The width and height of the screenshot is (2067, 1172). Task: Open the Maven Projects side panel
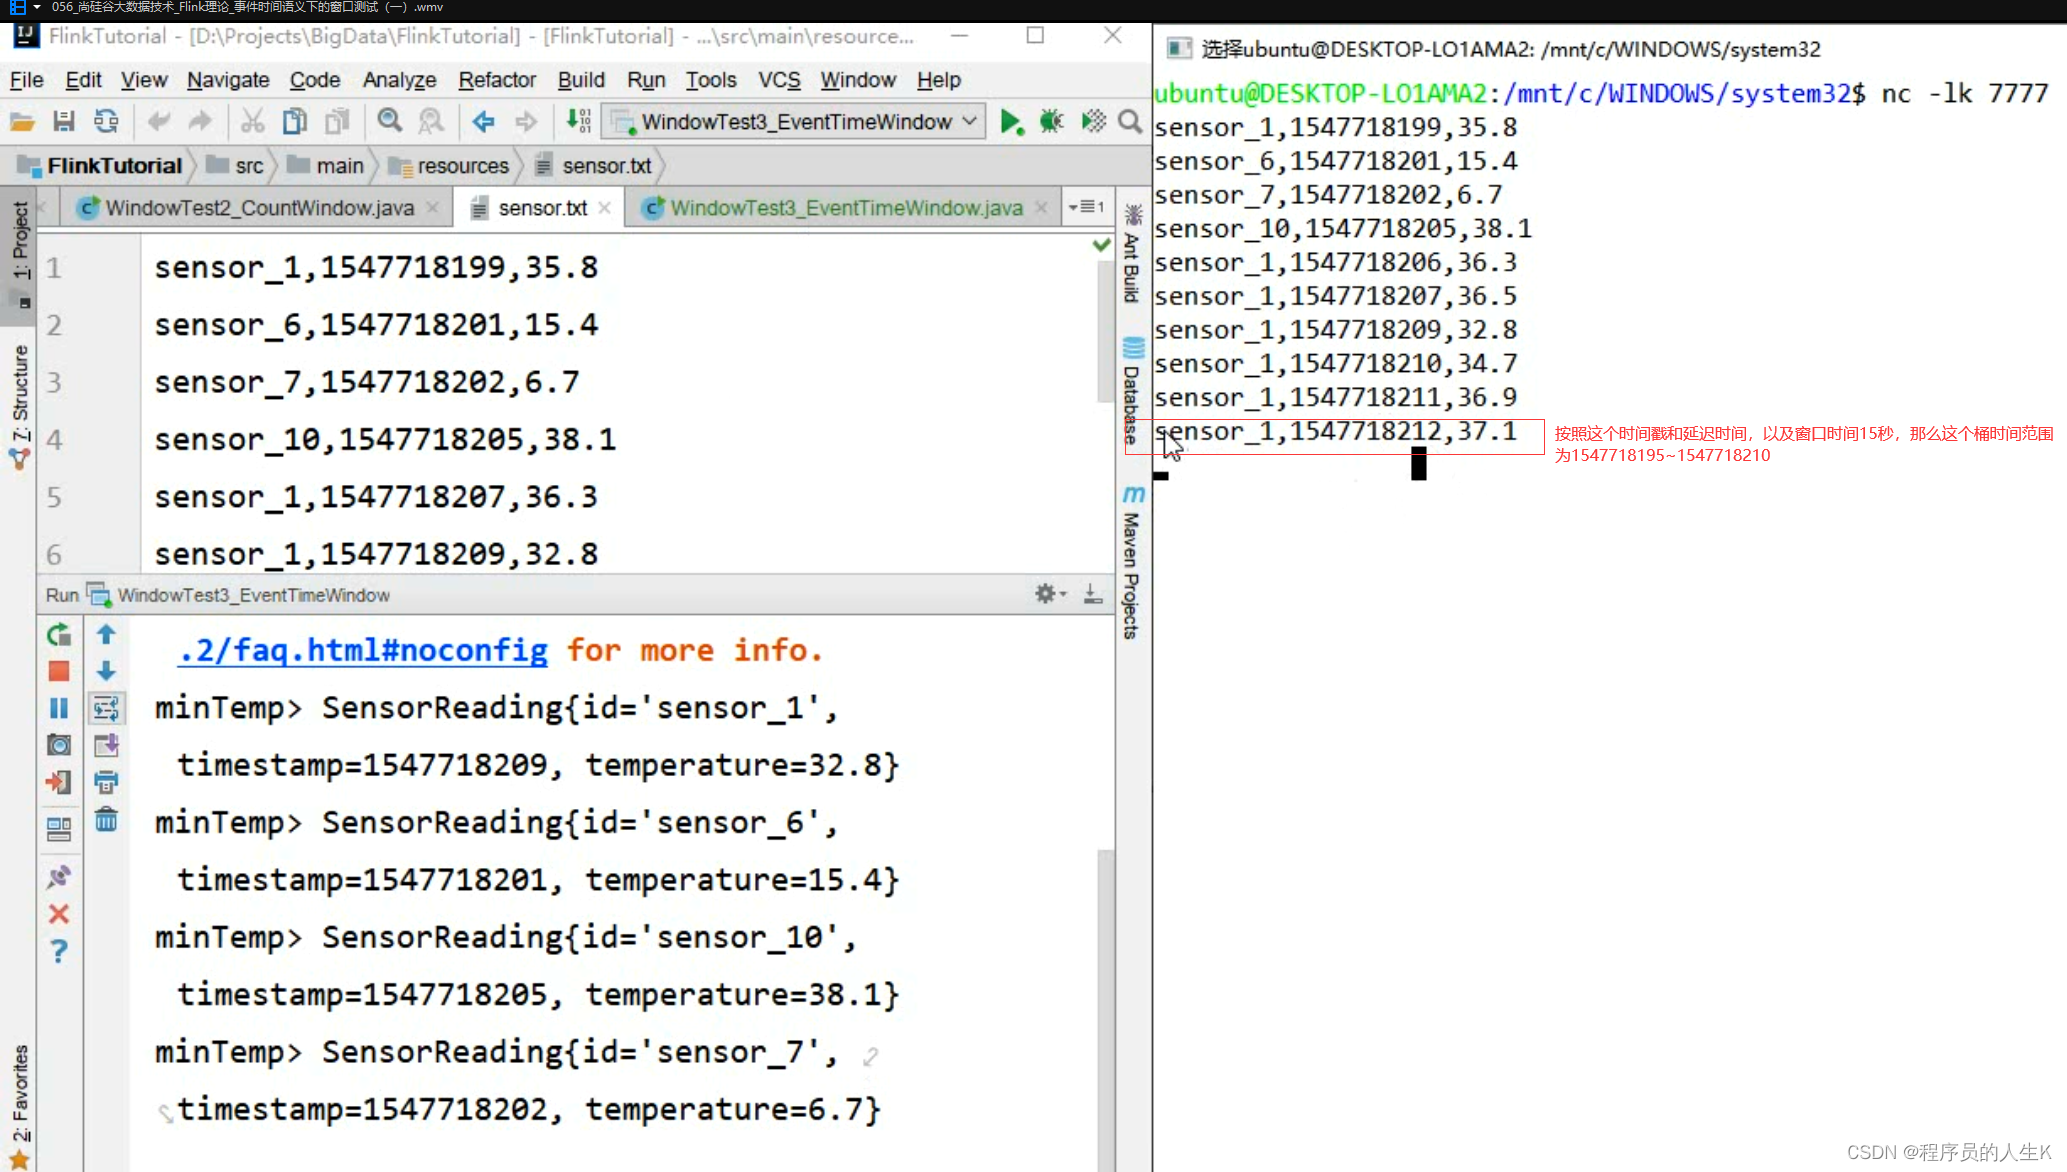(x=1132, y=565)
